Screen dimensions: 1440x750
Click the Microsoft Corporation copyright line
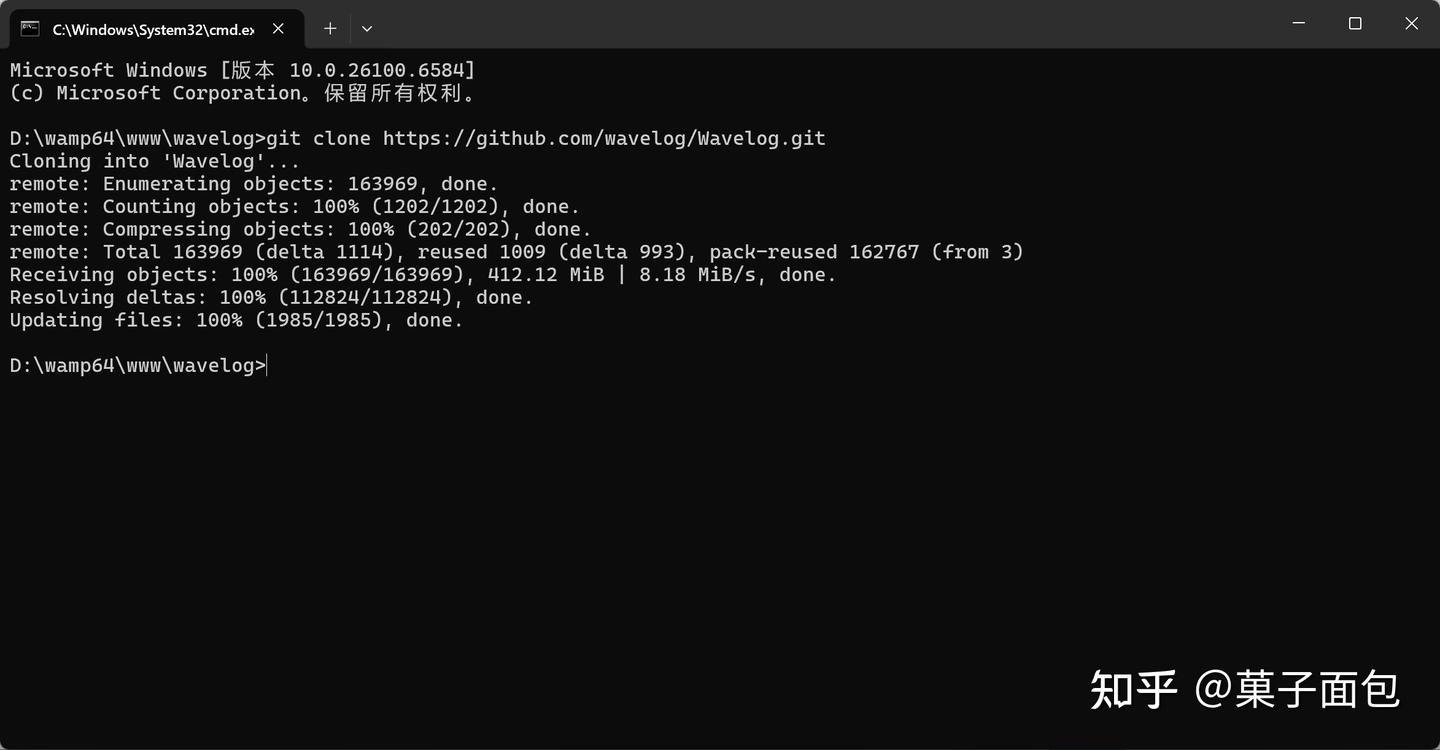click(x=242, y=93)
